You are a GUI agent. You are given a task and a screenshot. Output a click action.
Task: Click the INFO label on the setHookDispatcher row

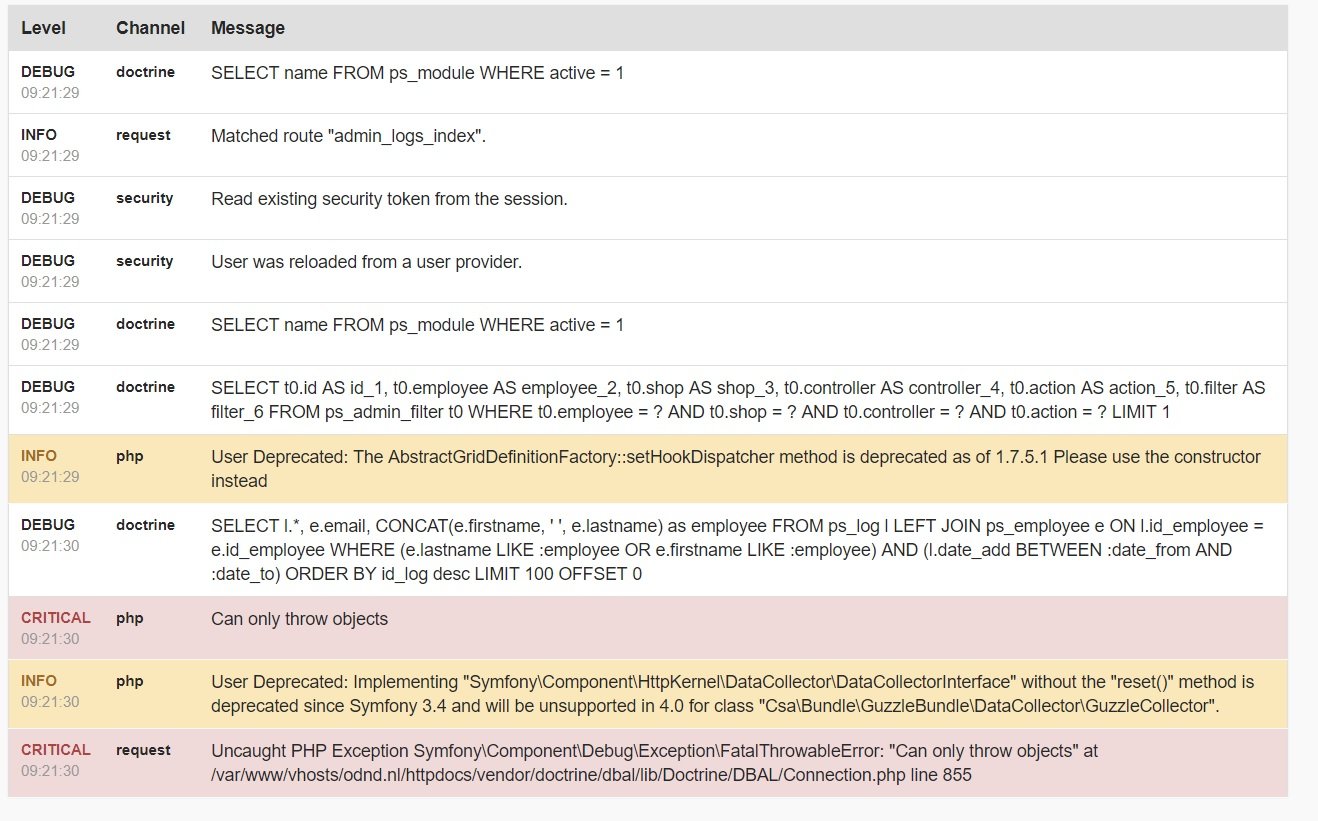[39, 456]
